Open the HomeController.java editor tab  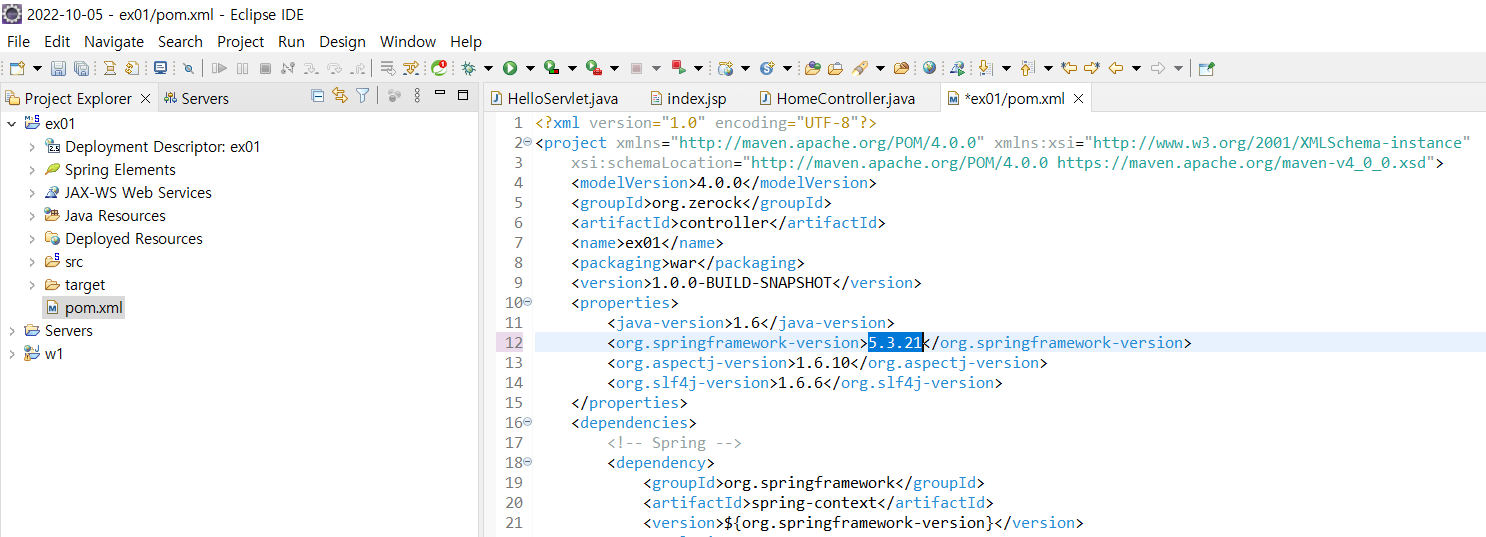(x=836, y=98)
